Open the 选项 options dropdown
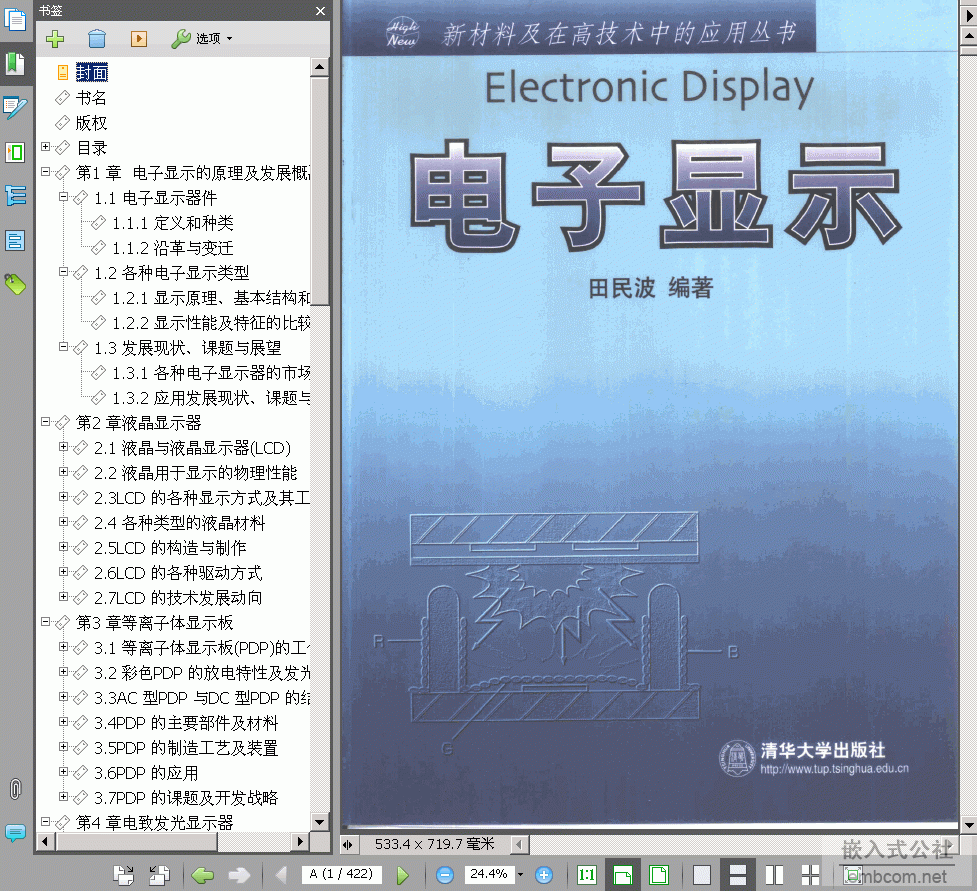The width and height of the screenshot is (977, 891). [201, 39]
